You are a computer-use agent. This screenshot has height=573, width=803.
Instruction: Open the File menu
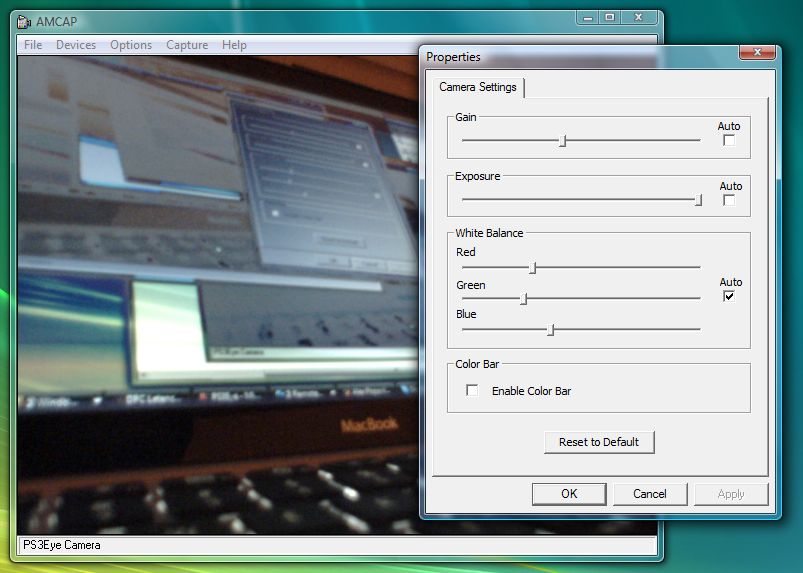coord(33,45)
